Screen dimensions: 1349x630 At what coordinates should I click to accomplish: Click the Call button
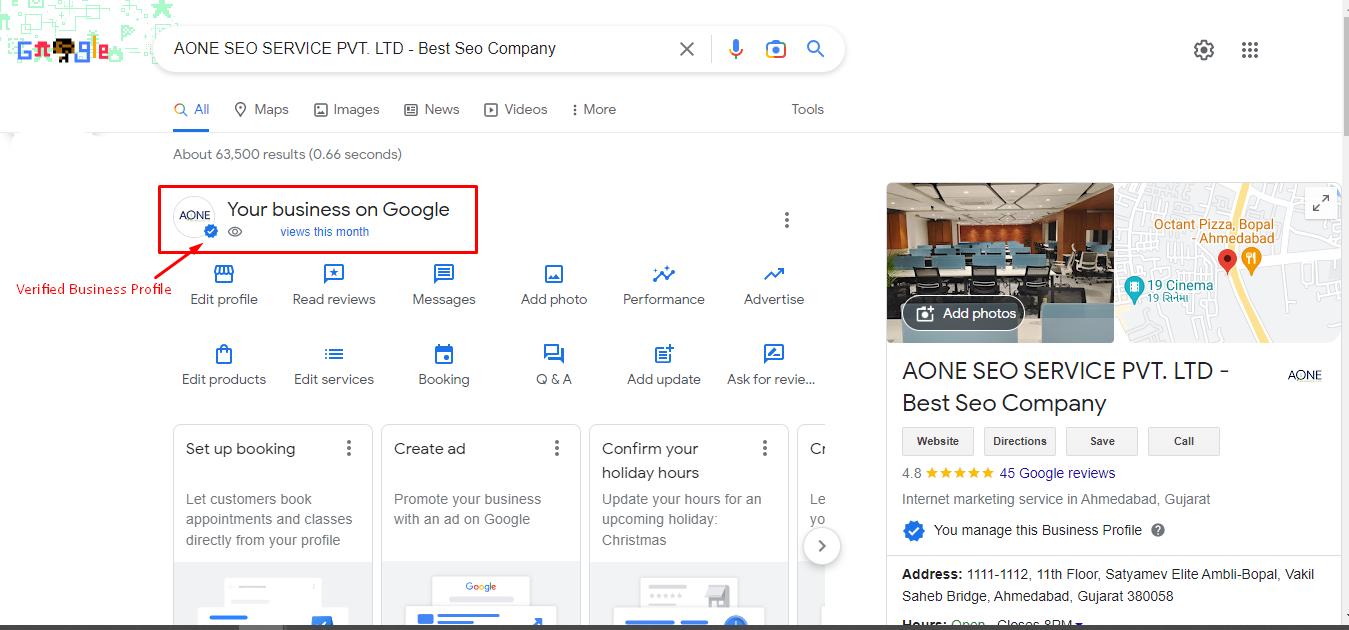tap(1184, 441)
